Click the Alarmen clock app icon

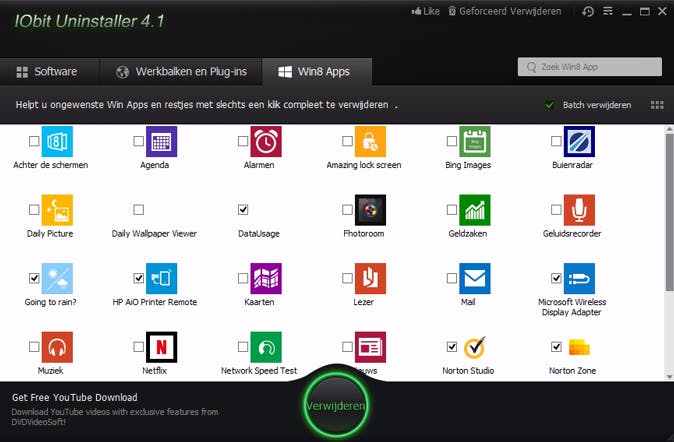tap(266, 141)
